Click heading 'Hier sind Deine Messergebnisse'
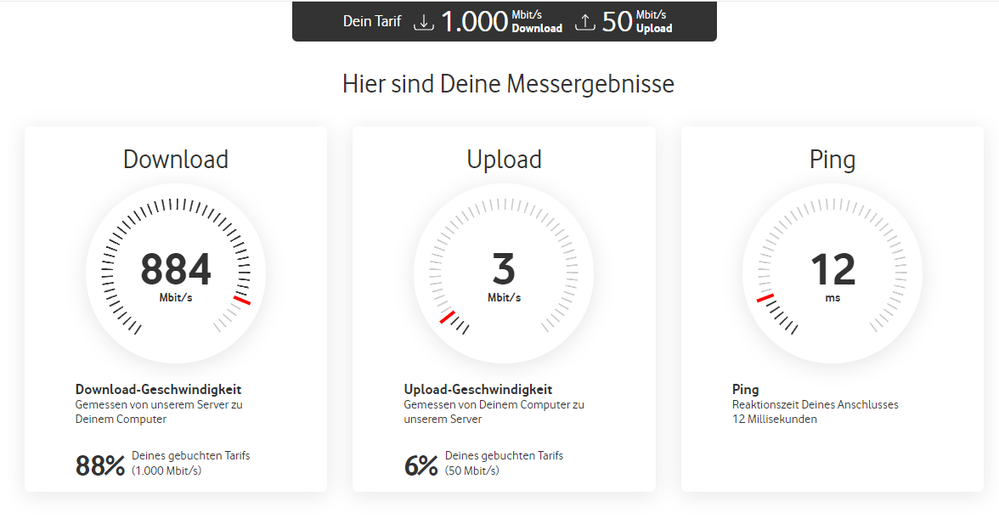The image size is (999, 518). pos(508,84)
